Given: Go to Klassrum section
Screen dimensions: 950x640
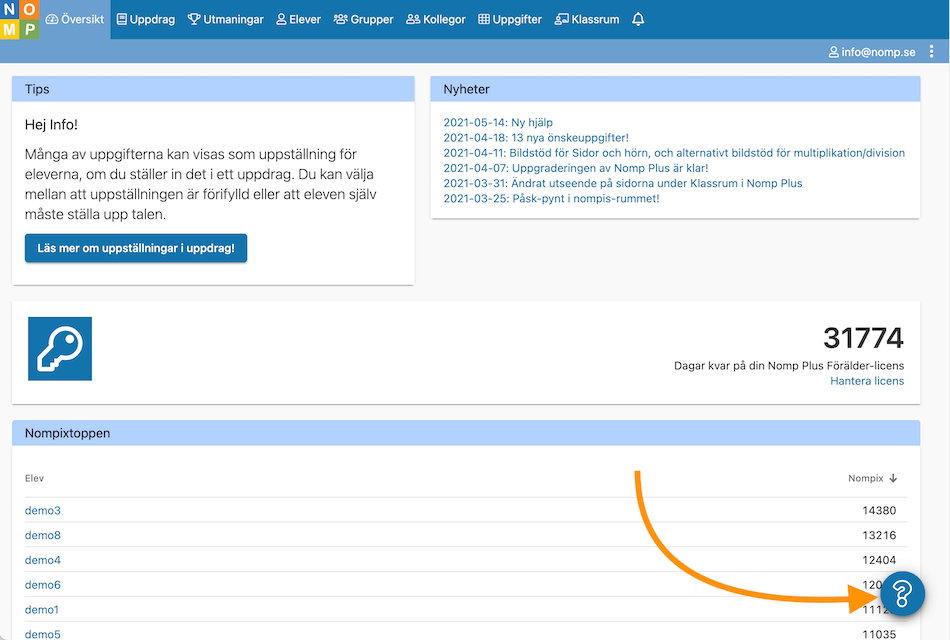Looking at the screenshot, I should click(586, 19).
